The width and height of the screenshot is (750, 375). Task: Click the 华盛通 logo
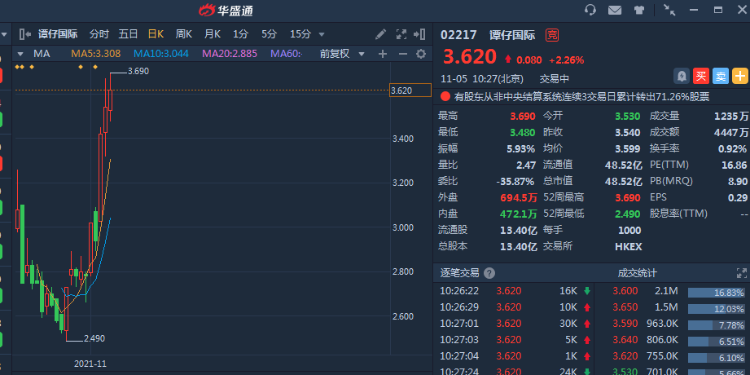click(x=226, y=10)
